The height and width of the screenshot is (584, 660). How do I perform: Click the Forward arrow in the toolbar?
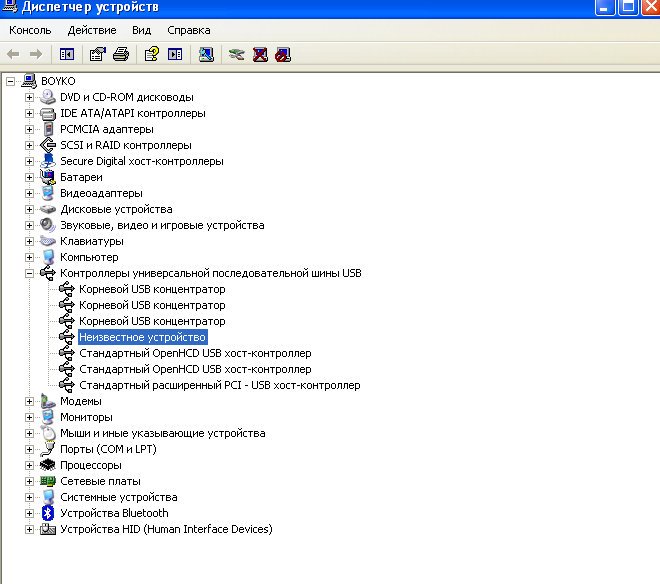pyautogui.click(x=36, y=54)
